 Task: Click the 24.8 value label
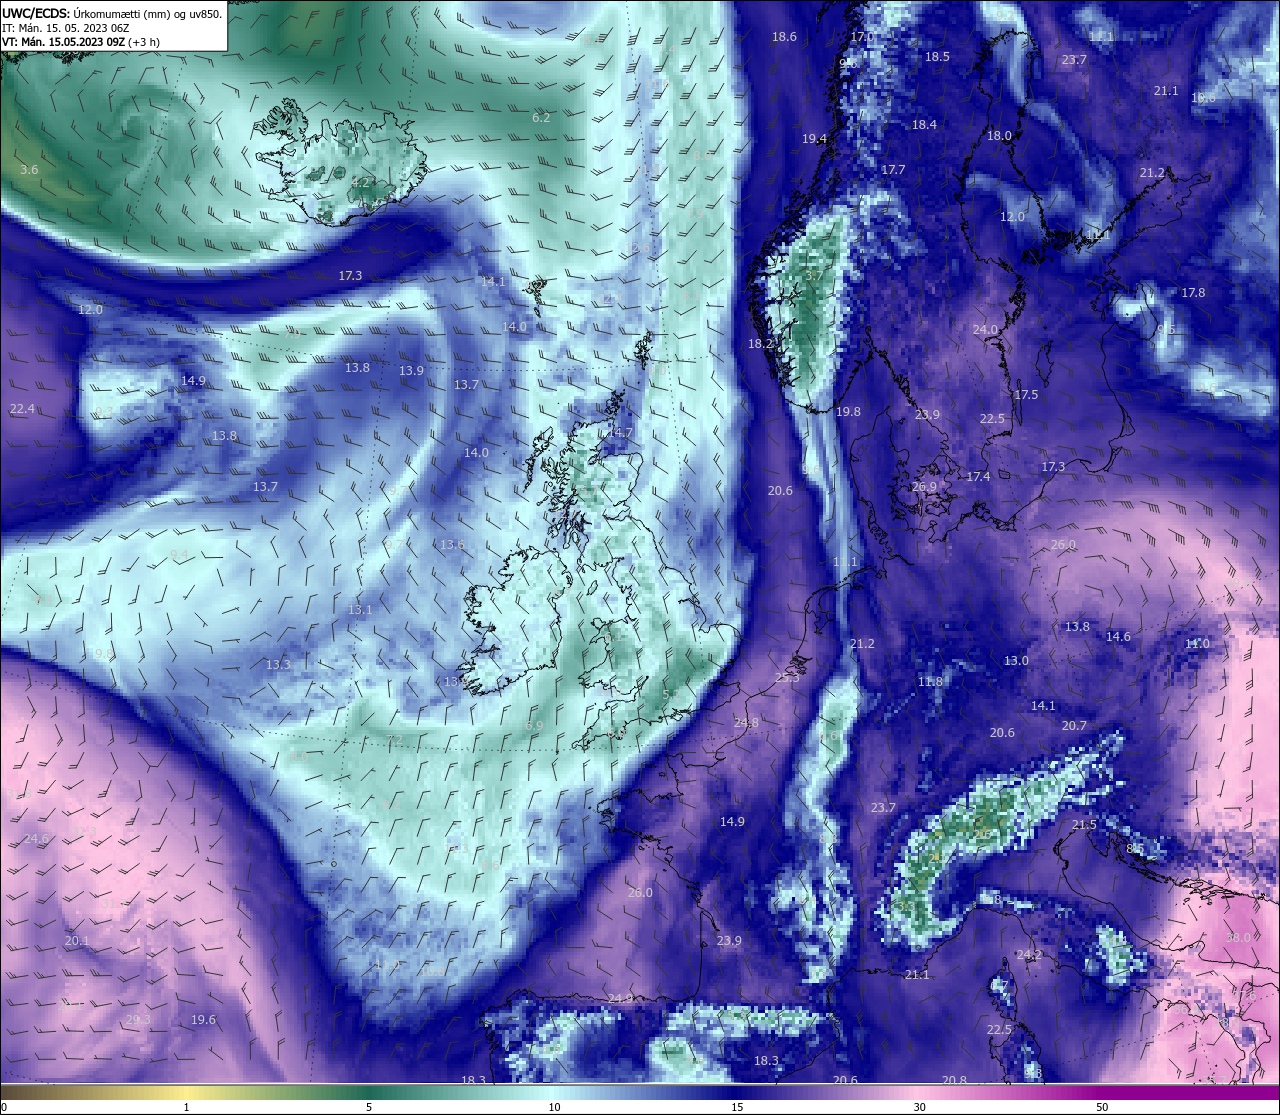[746, 723]
